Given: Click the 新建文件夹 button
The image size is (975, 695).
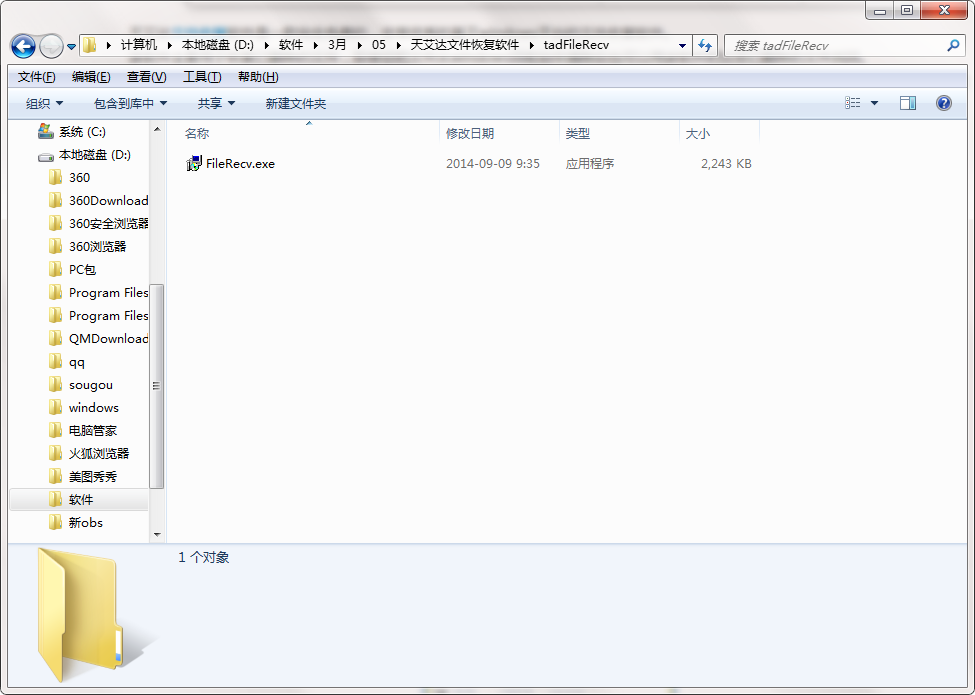Looking at the screenshot, I should 295,103.
